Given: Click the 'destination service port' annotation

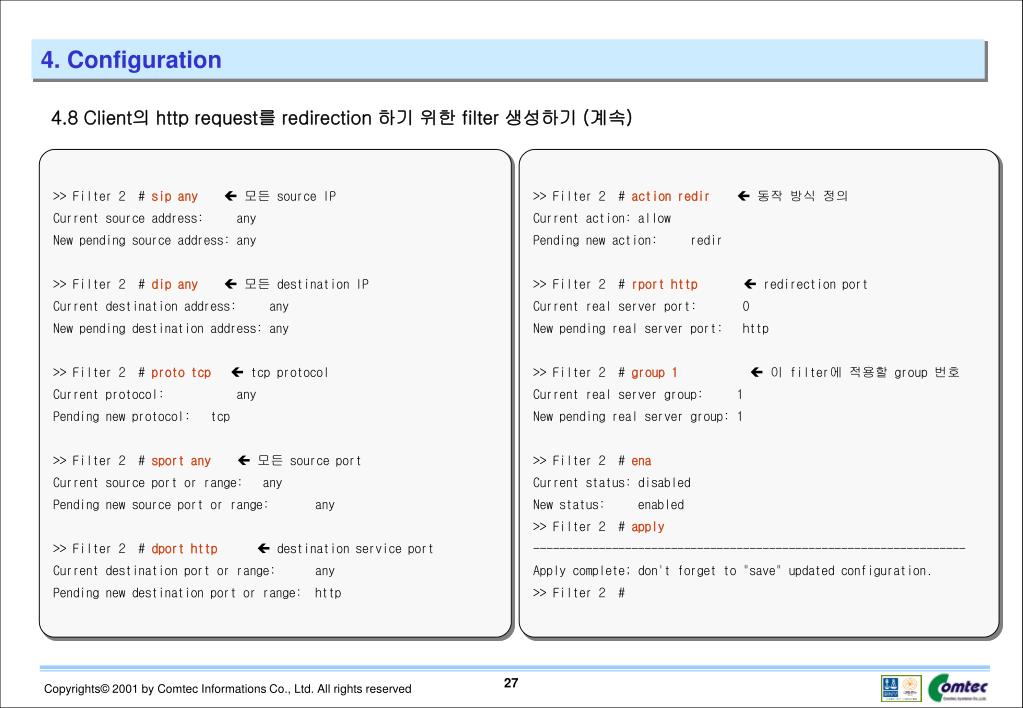Looking at the screenshot, I should [355, 549].
